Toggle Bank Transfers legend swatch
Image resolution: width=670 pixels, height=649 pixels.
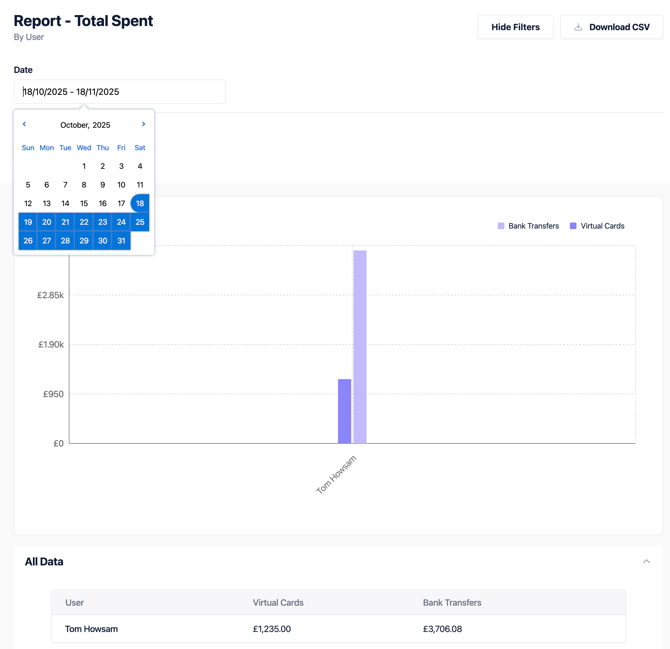tap(501, 226)
